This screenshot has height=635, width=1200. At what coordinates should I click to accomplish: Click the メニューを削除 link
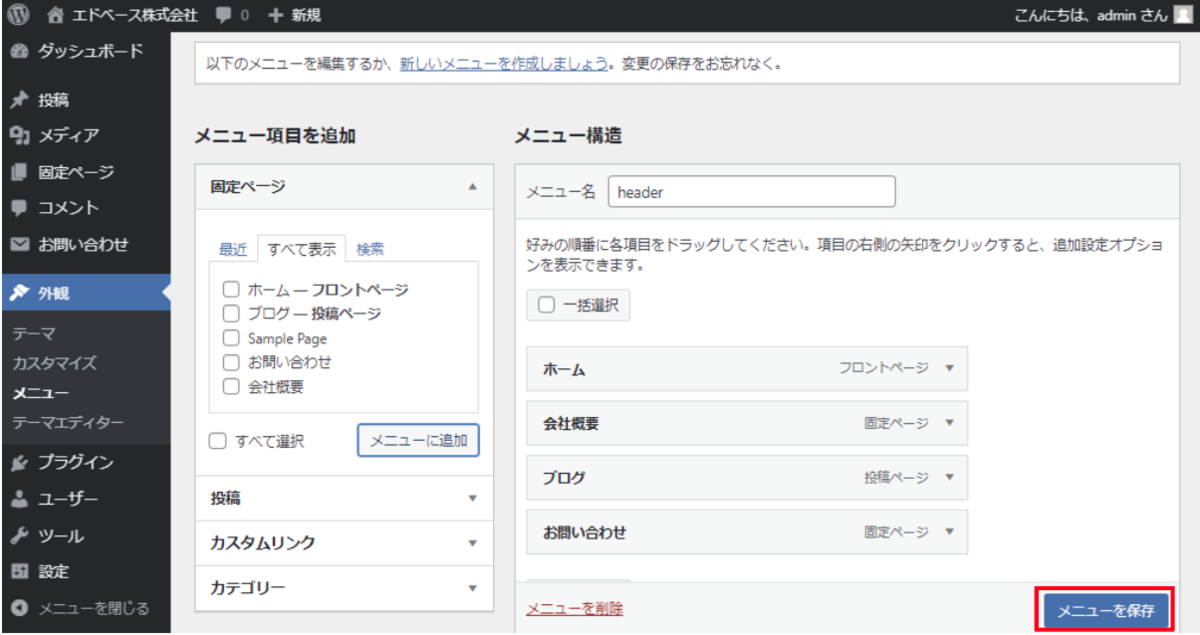575,609
